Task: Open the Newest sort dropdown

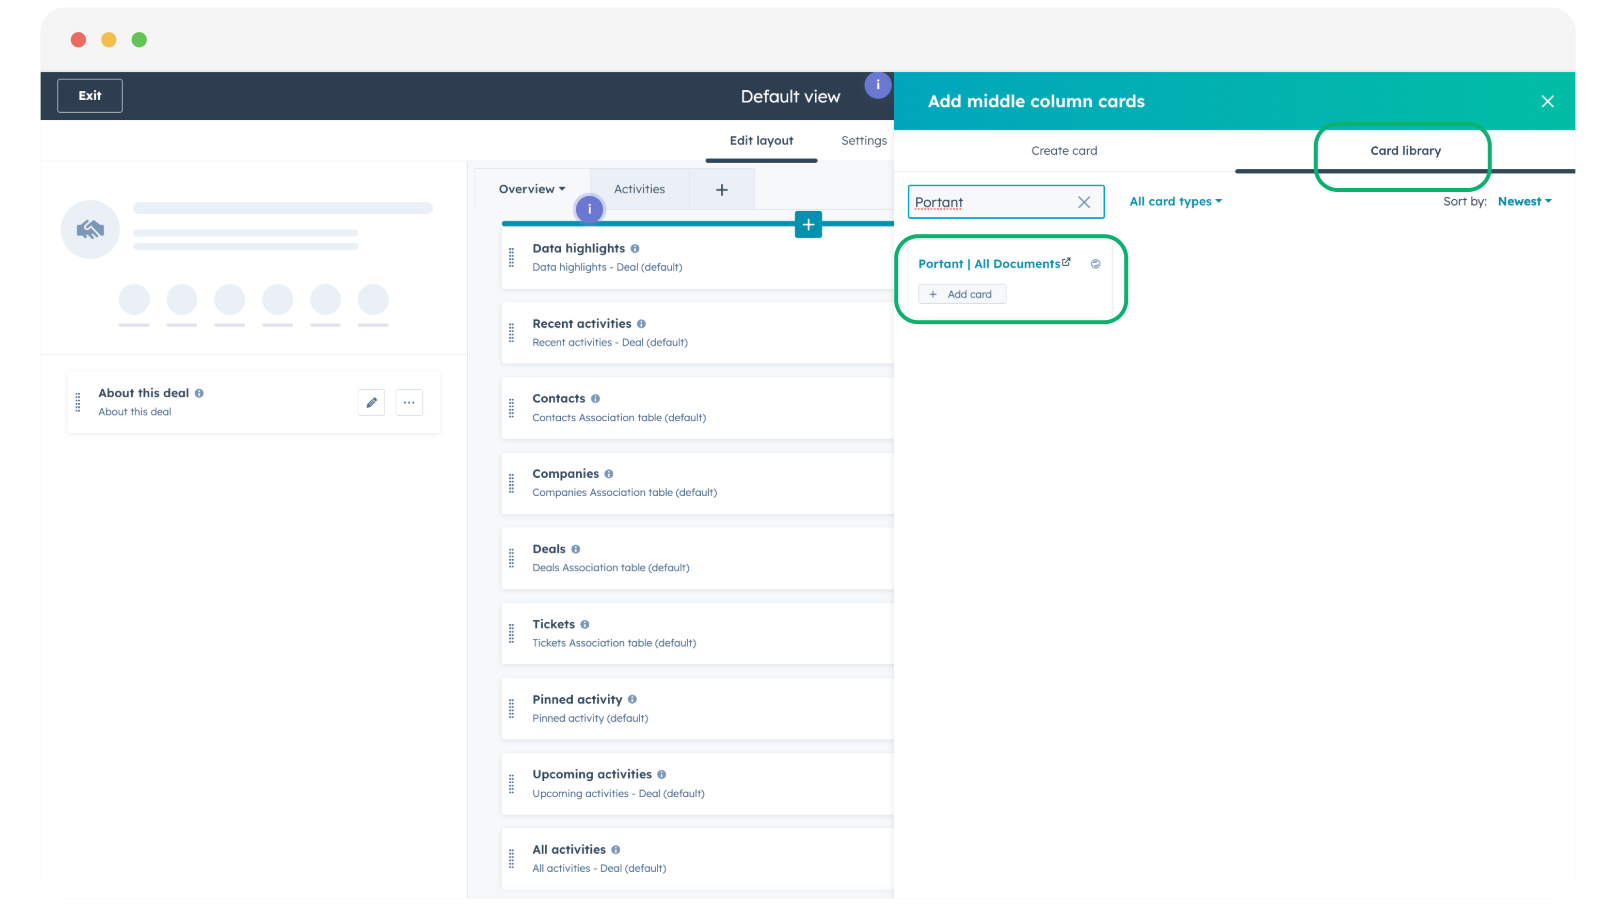Action: [x=1524, y=202]
